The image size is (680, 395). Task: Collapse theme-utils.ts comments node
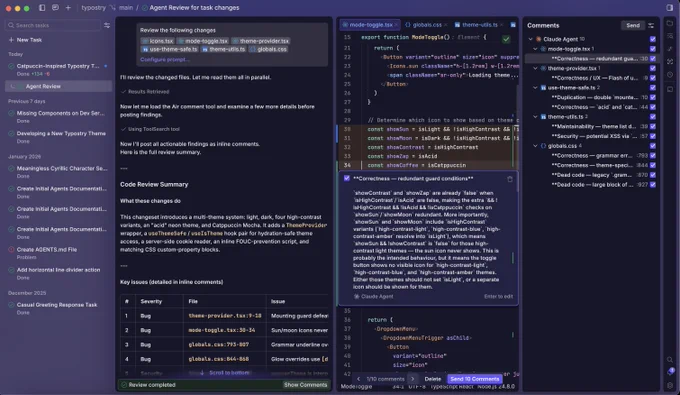[x=535, y=117]
